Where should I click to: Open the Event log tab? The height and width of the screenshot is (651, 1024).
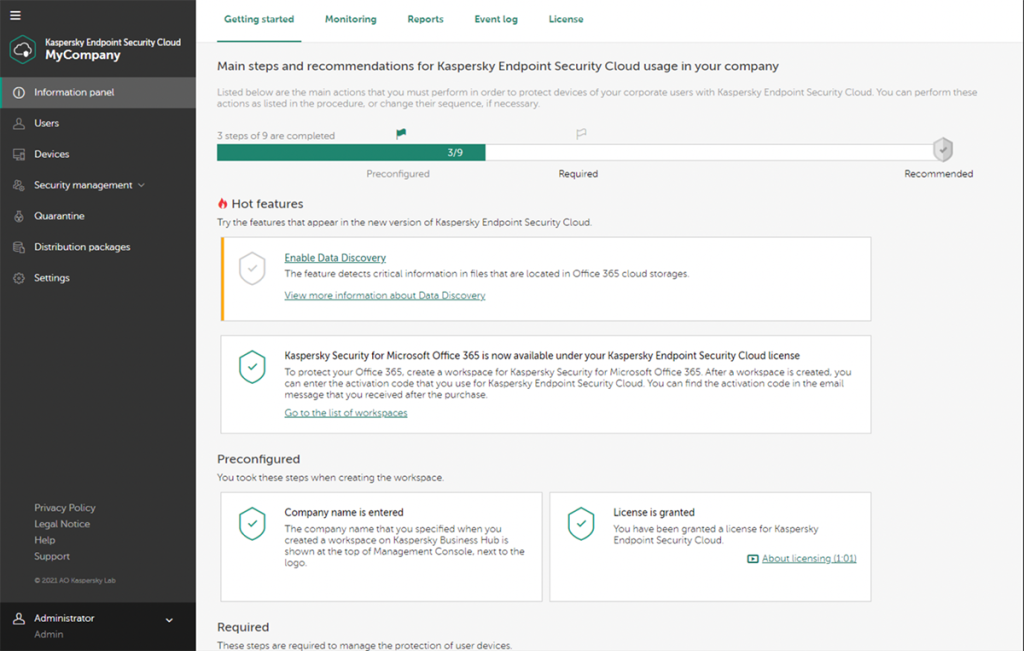496,20
